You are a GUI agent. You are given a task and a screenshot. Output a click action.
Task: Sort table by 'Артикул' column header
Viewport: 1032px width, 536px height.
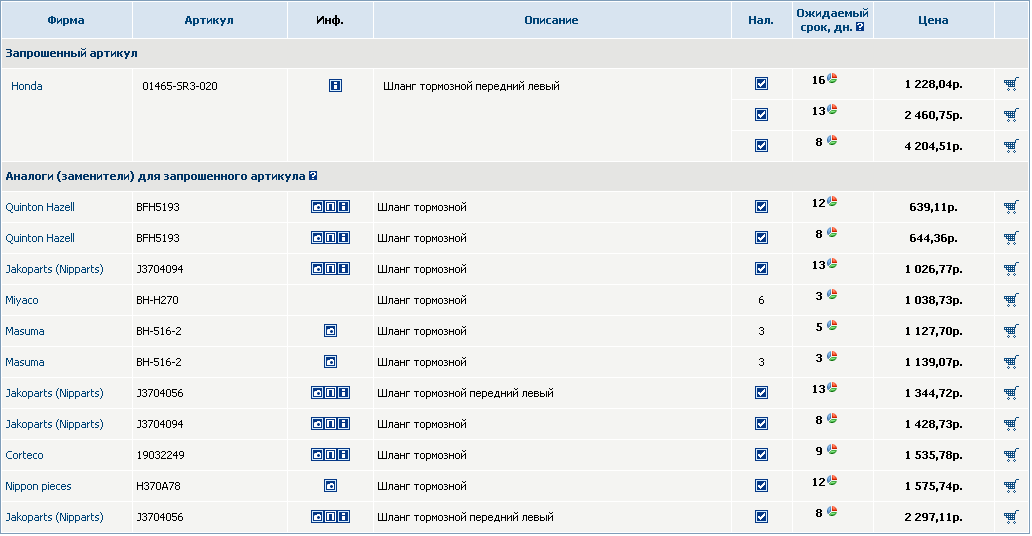pos(209,20)
